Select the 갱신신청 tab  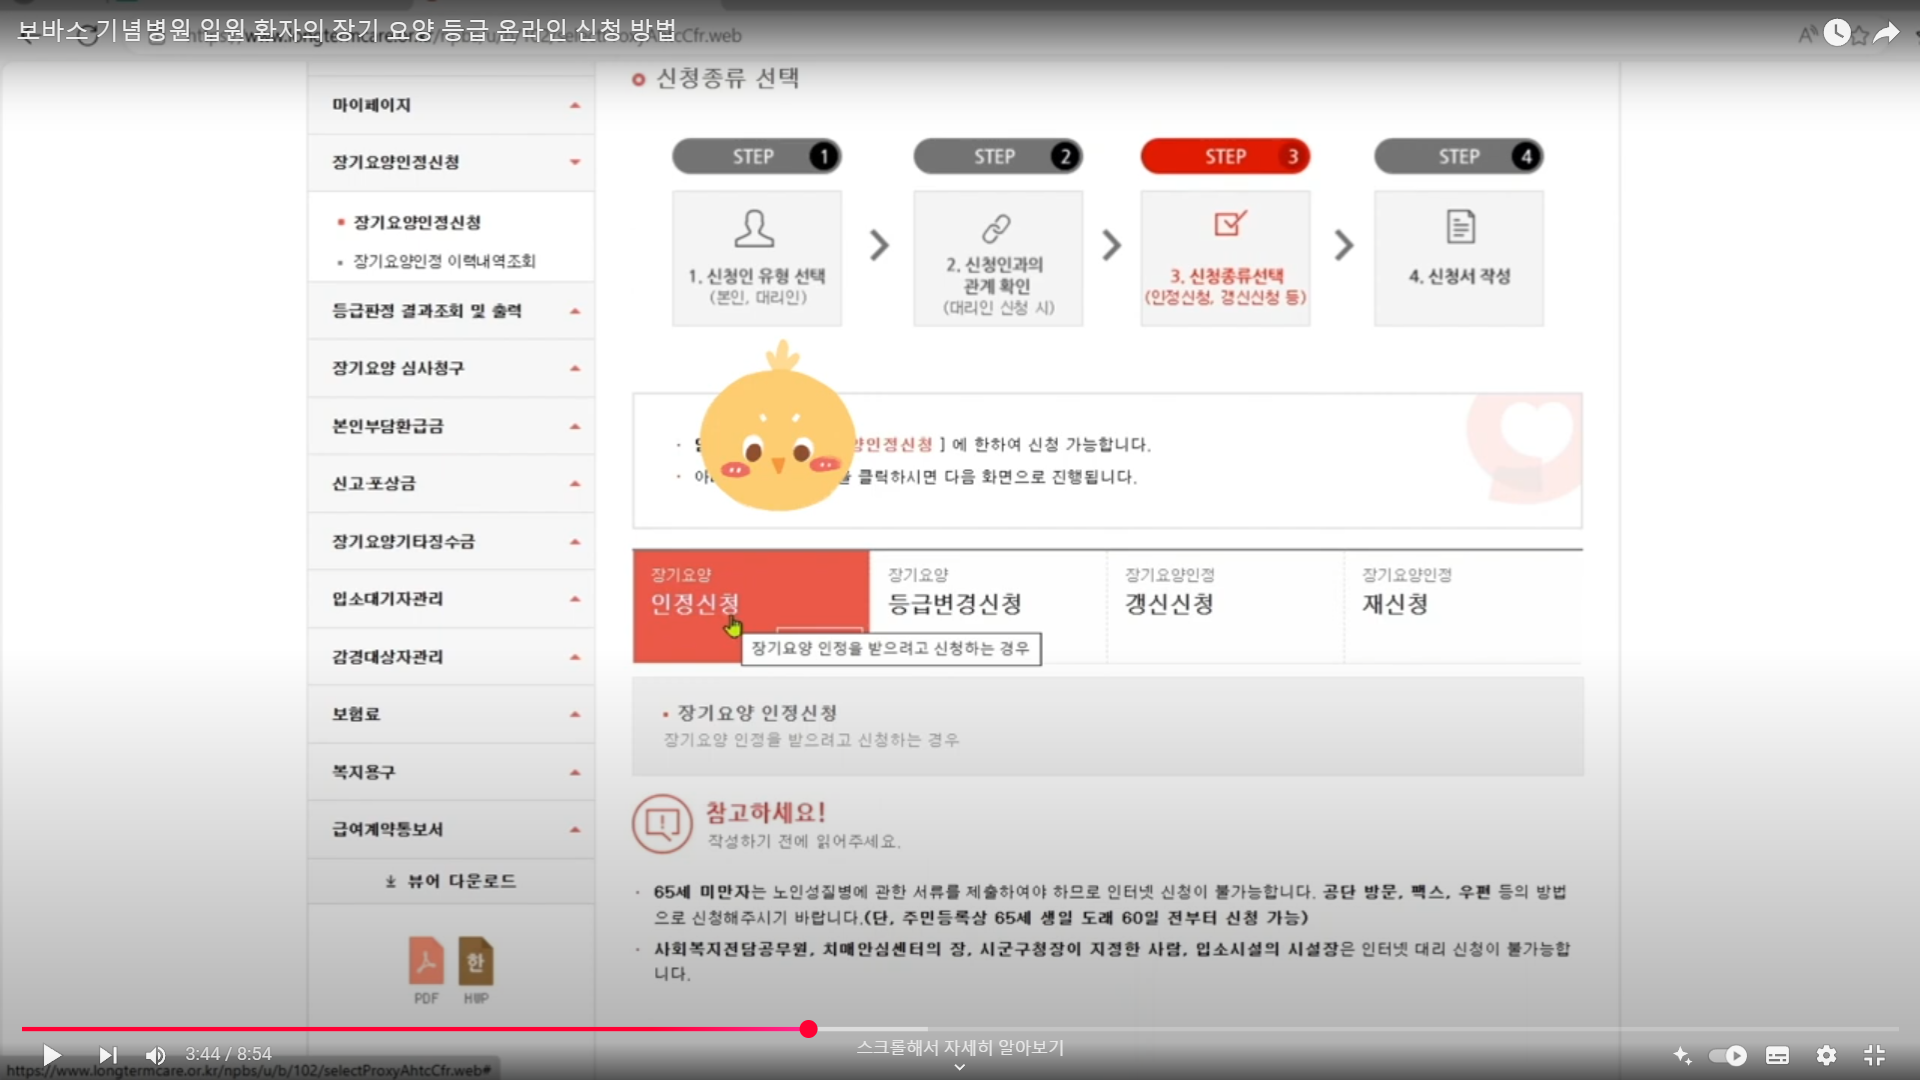click(1224, 604)
